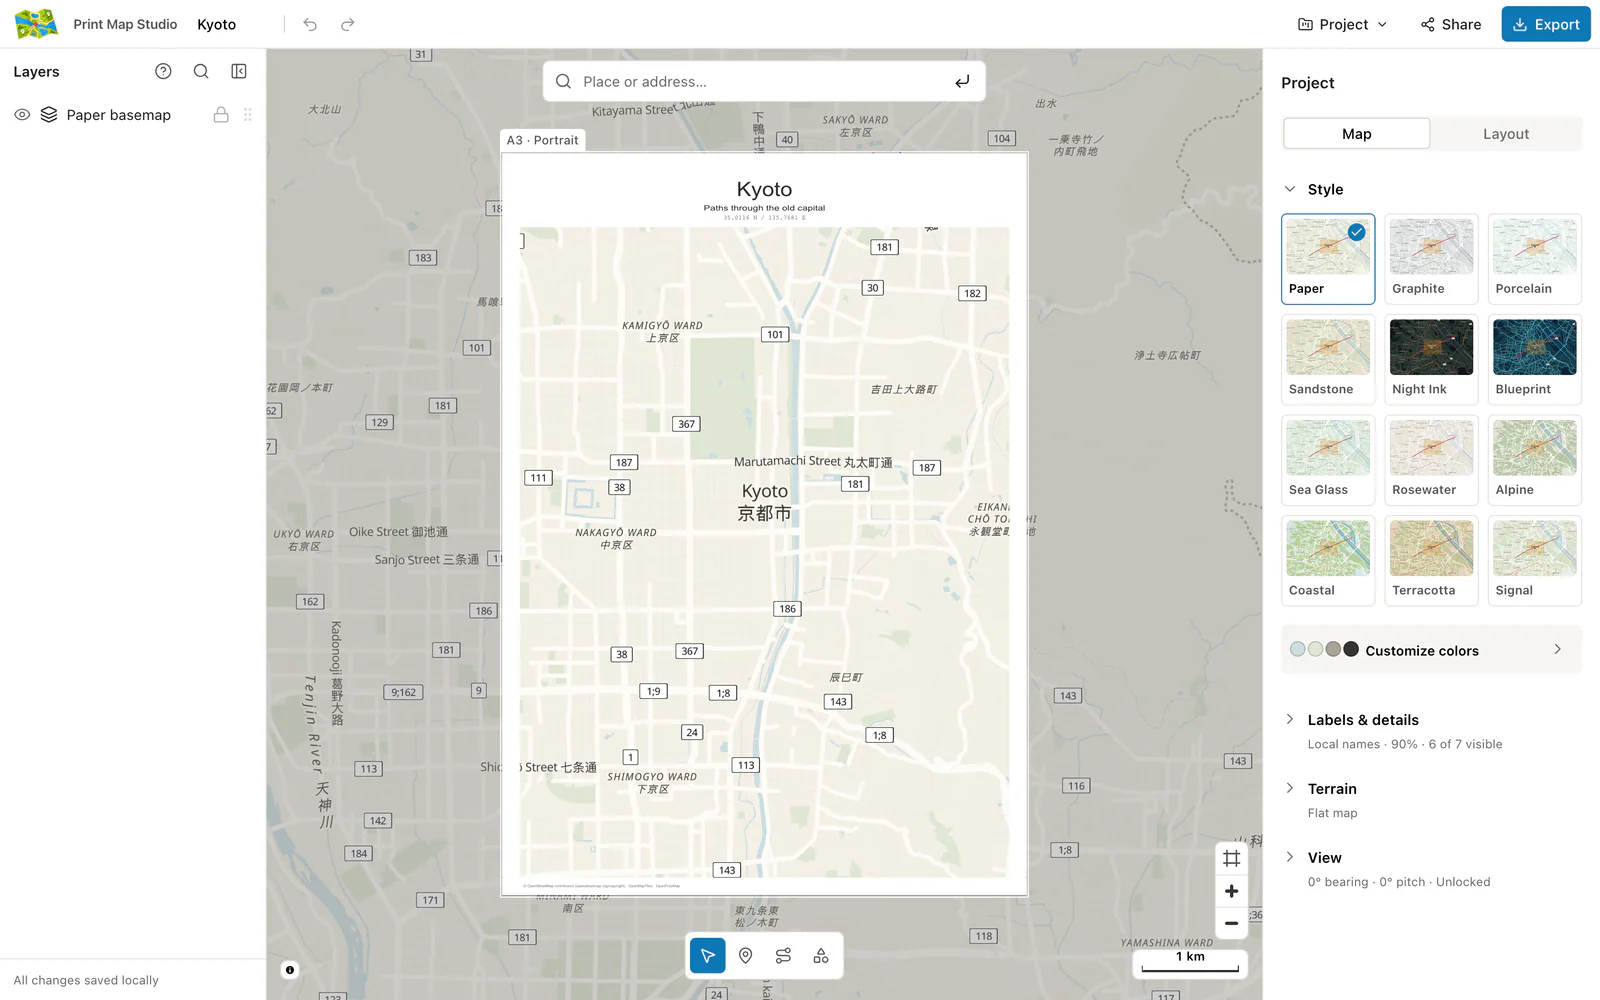Expand the Terrain section
Screen dimensions: 1600x1000
click(x=1432, y=800)
